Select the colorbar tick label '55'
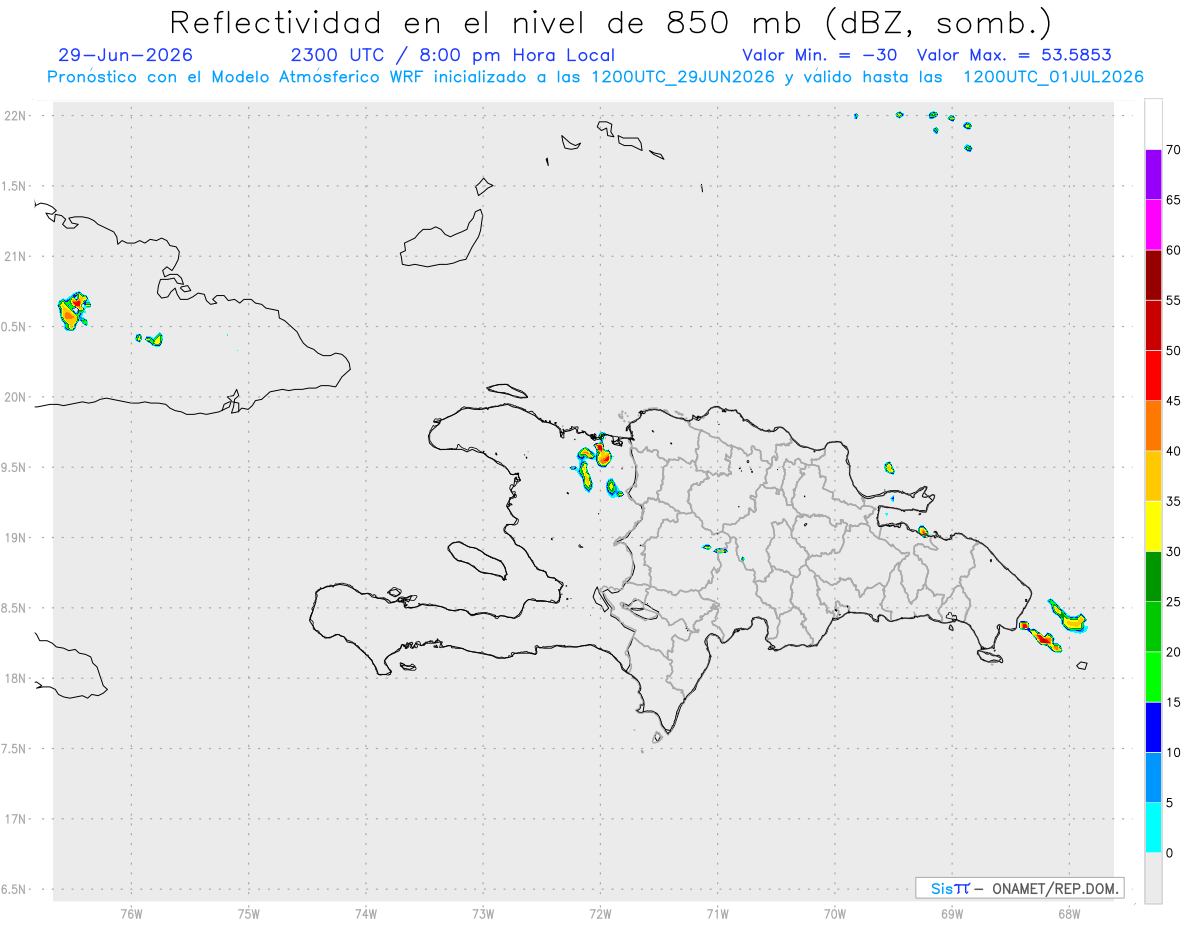Screen dimensions: 1200x927 point(1173,301)
